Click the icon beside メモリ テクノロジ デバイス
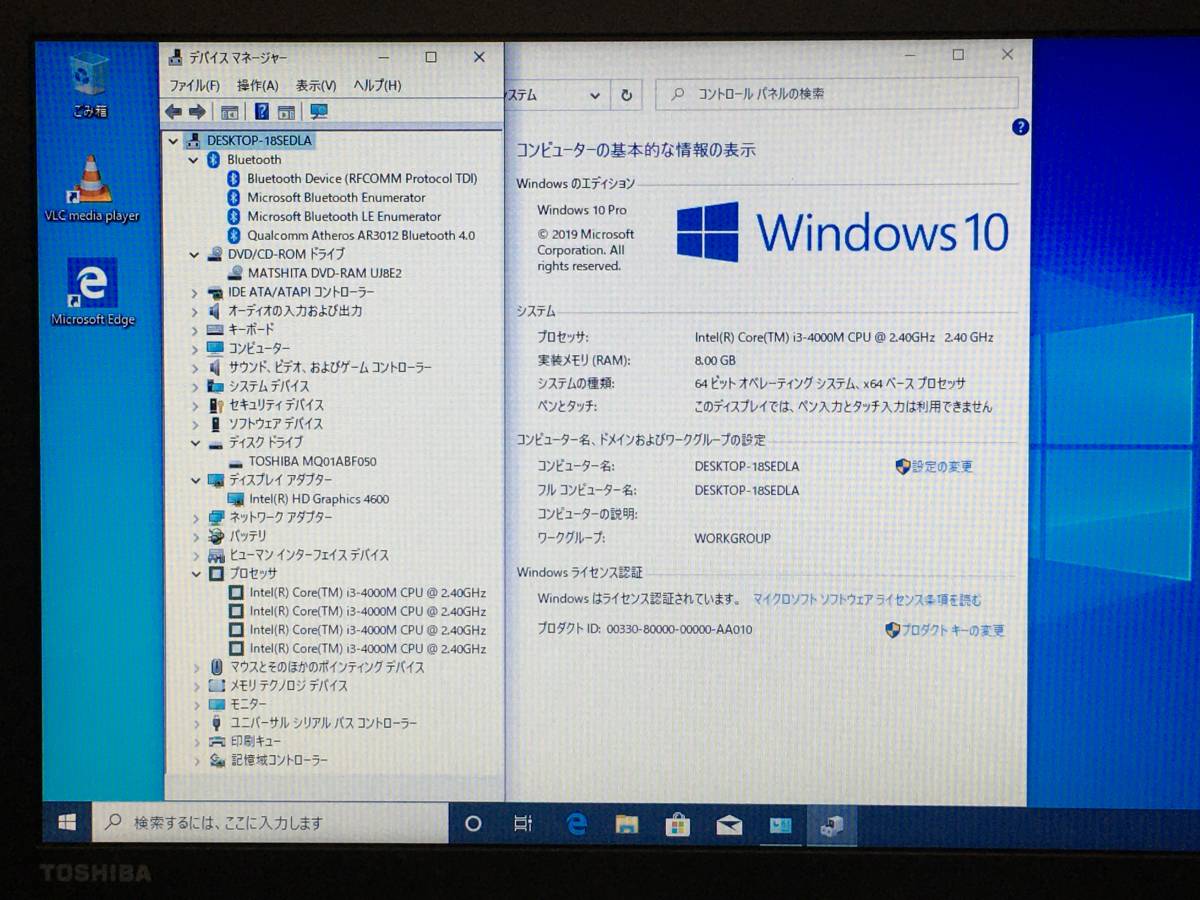This screenshot has width=1200, height=900. 215,686
